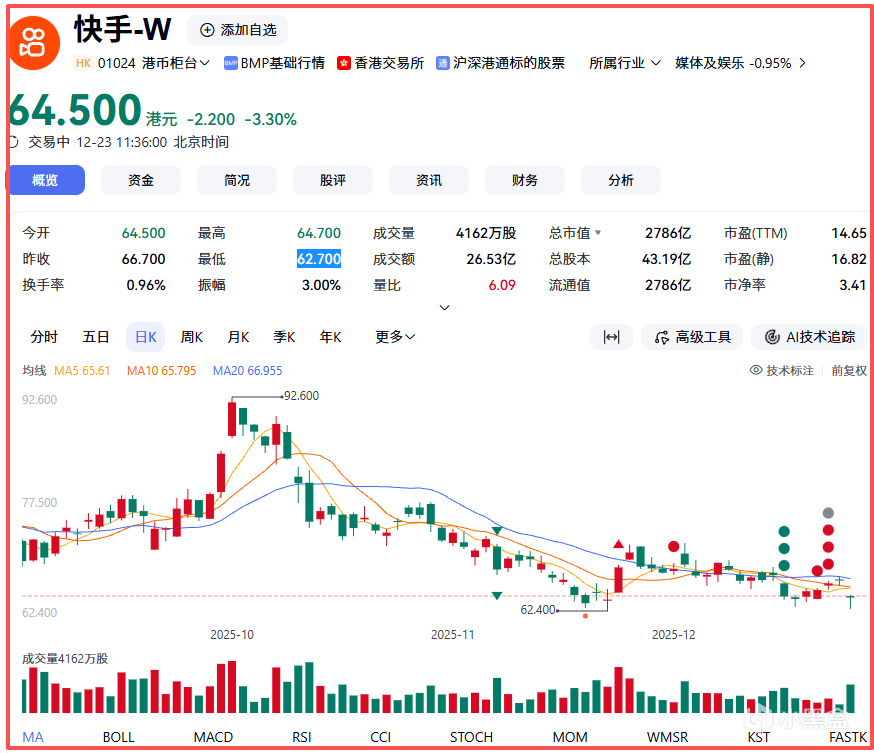Select 季K chart period
Image resolution: width=874 pixels, height=753 pixels.
pos(284,337)
